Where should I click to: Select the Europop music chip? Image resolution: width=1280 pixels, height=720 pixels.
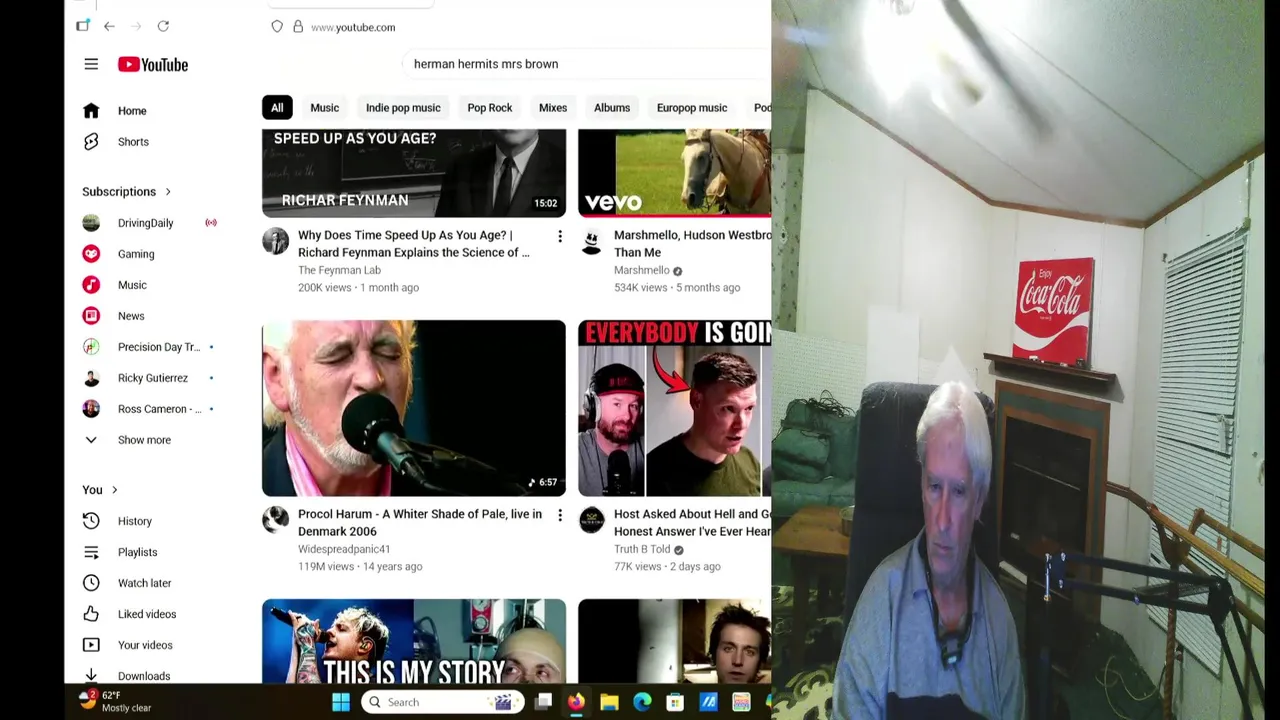692,108
